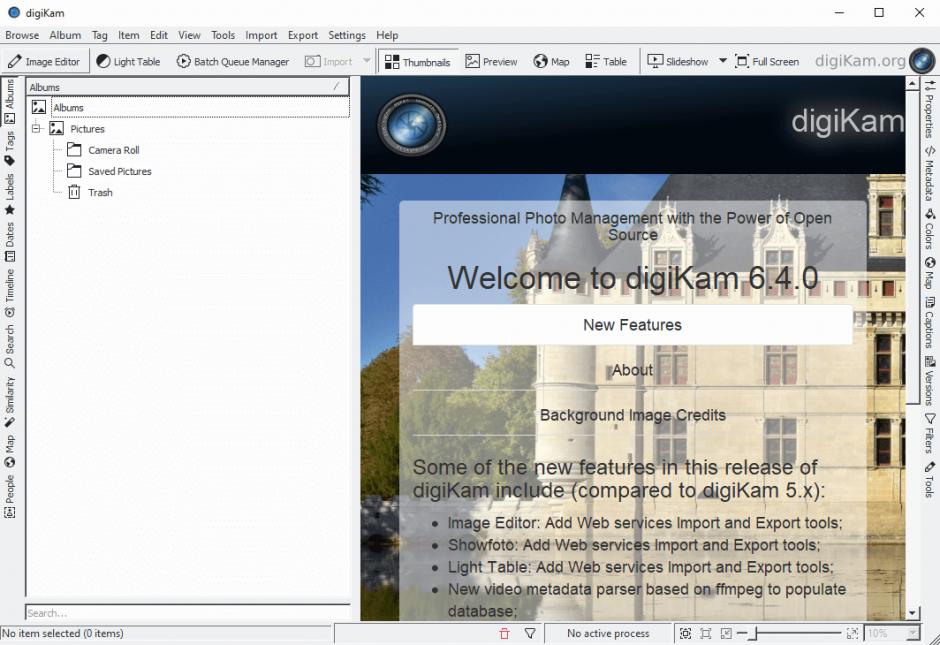Open the zoom percentage combo box
Image resolution: width=940 pixels, height=645 pixels.
click(892, 633)
